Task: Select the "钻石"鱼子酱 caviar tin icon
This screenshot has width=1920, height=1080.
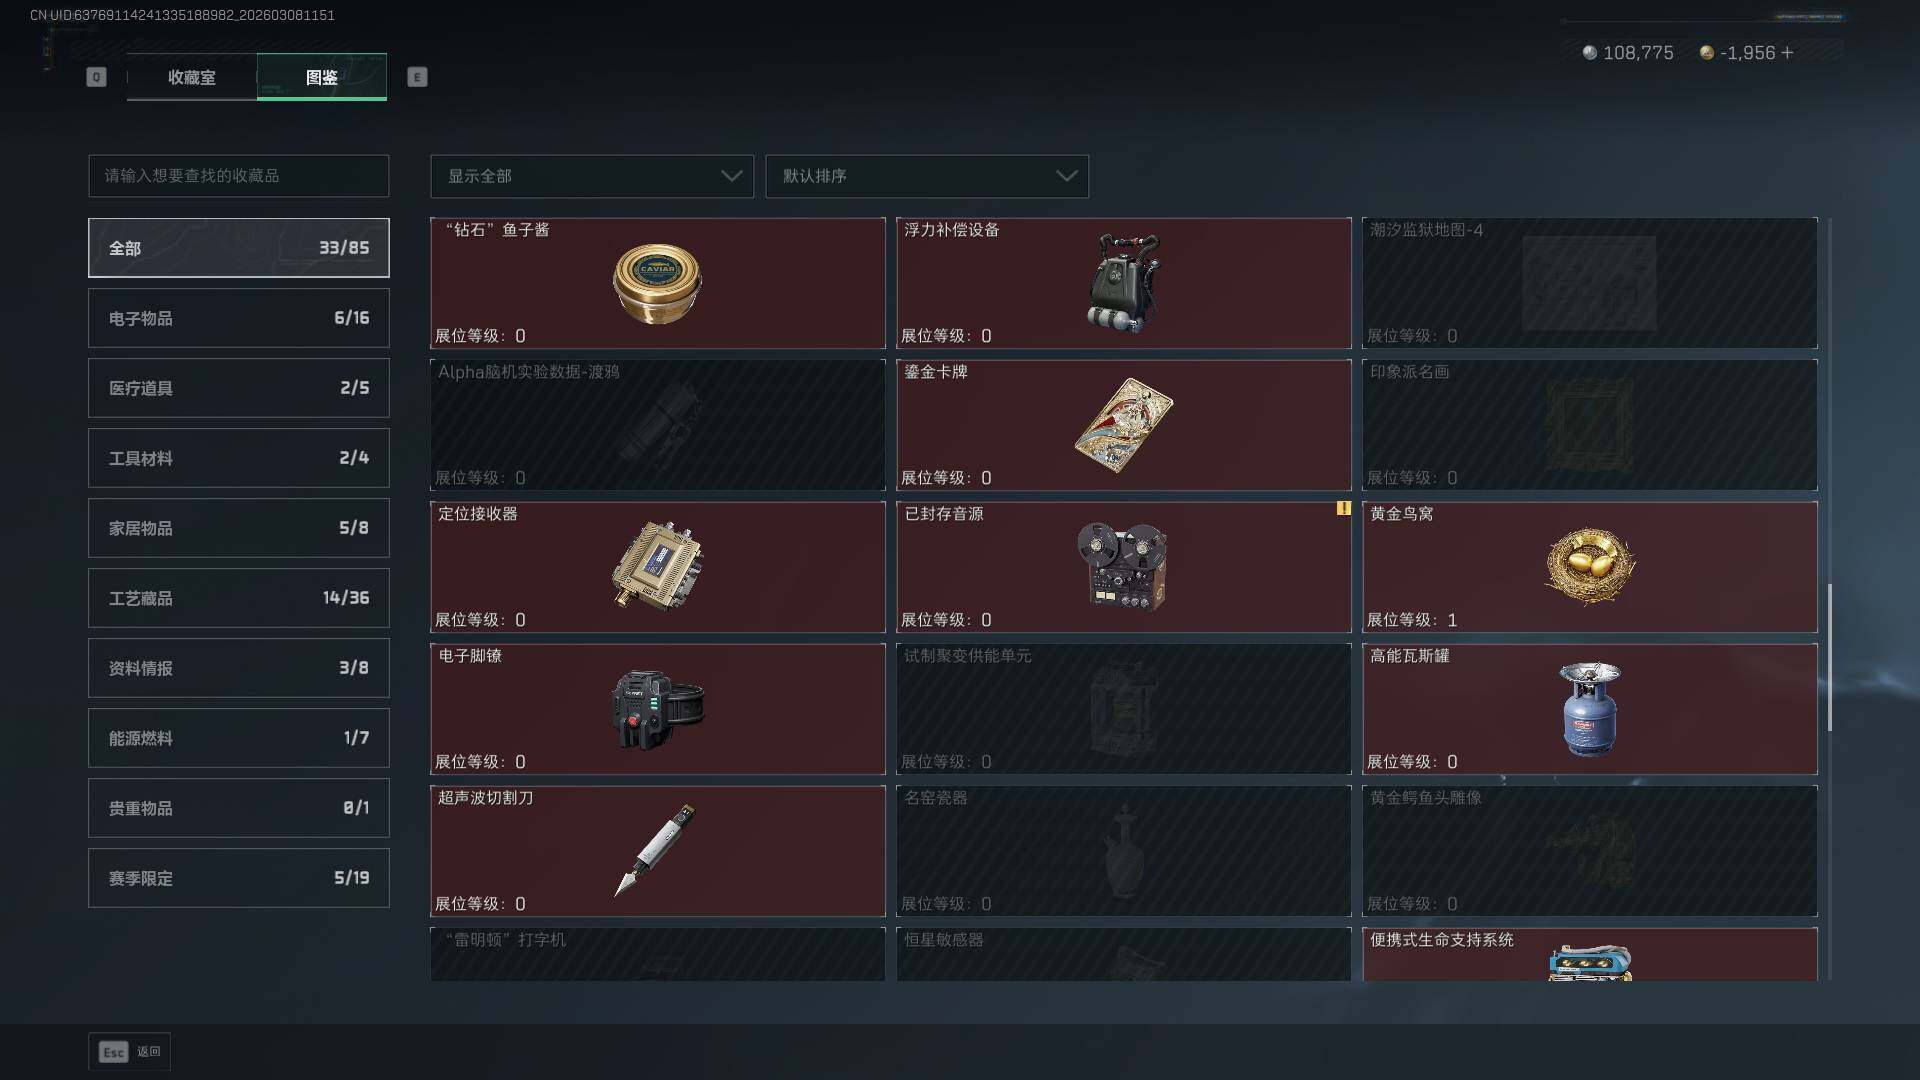Action: (x=657, y=283)
